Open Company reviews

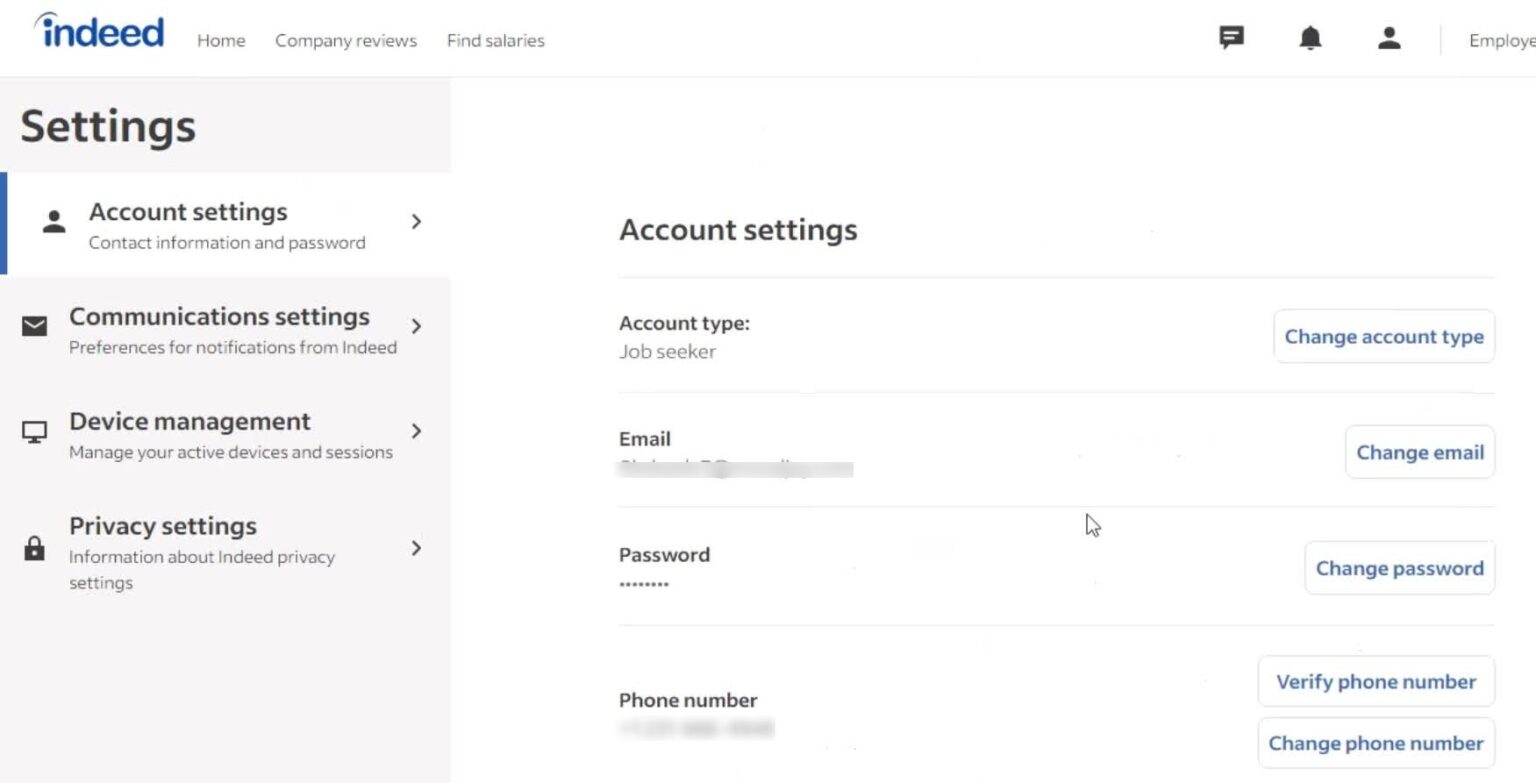(x=345, y=40)
